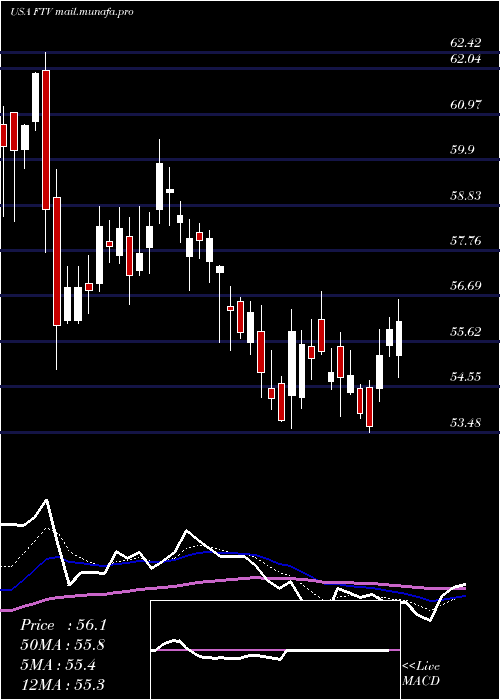The height and width of the screenshot is (700, 500).
Task: Click the 12MA : 55.3 readout
Action: coord(62,685)
